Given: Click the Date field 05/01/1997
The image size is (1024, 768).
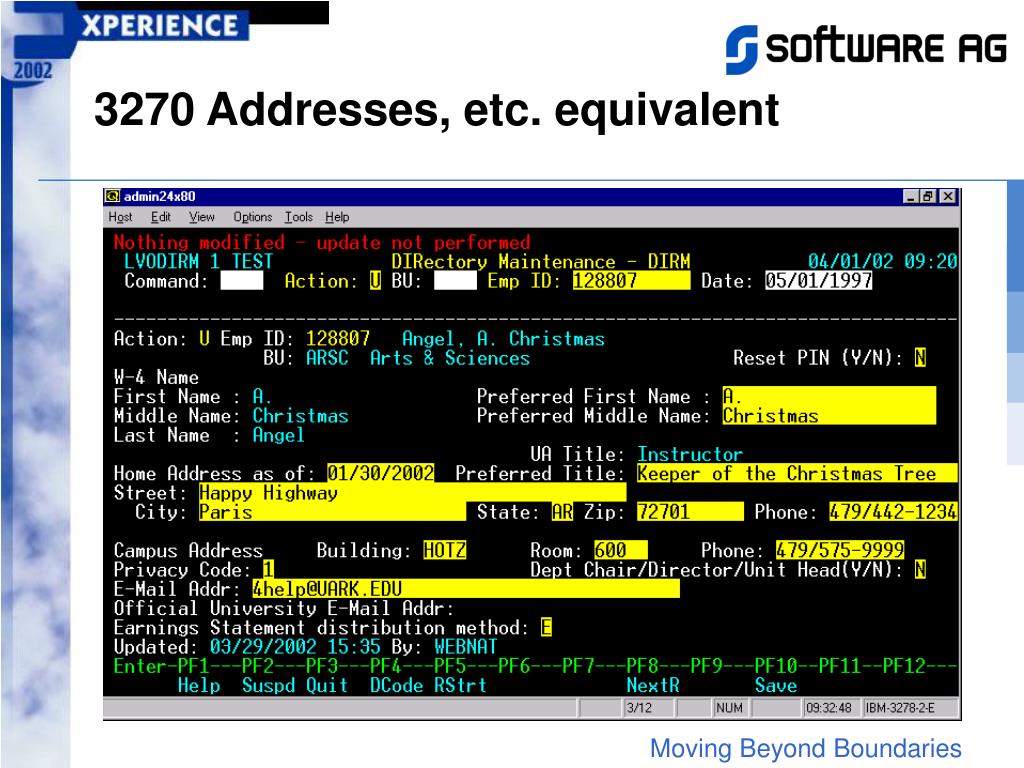Looking at the screenshot, I should click(x=818, y=281).
